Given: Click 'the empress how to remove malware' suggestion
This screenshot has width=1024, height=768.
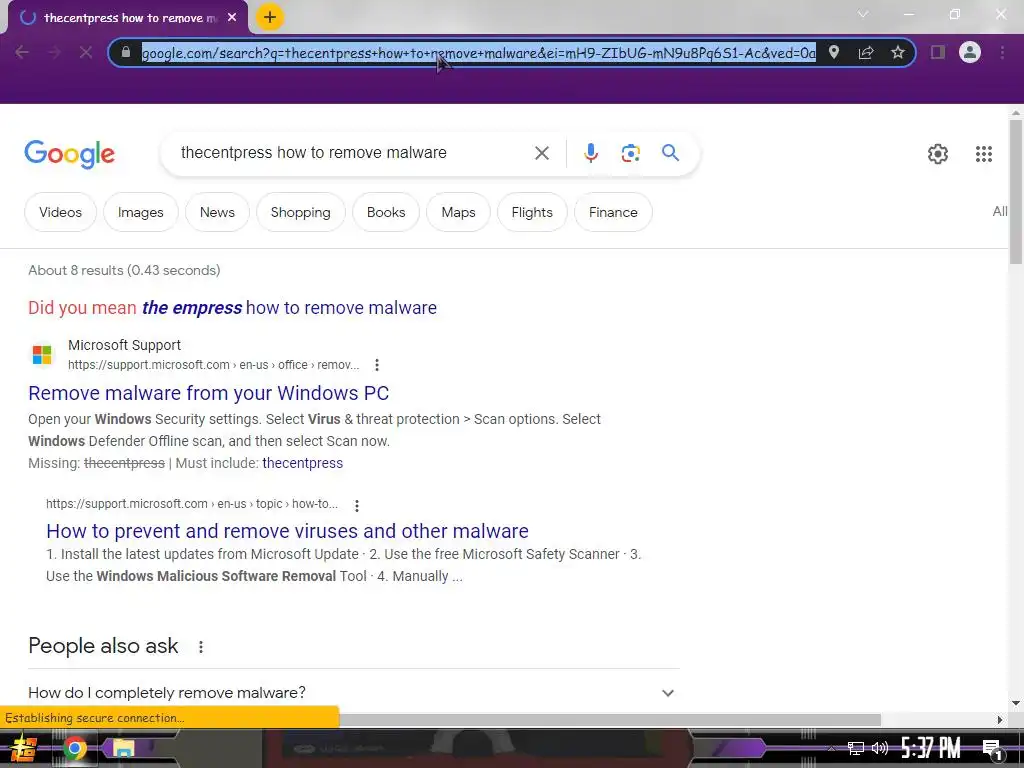Looking at the screenshot, I should [289, 308].
